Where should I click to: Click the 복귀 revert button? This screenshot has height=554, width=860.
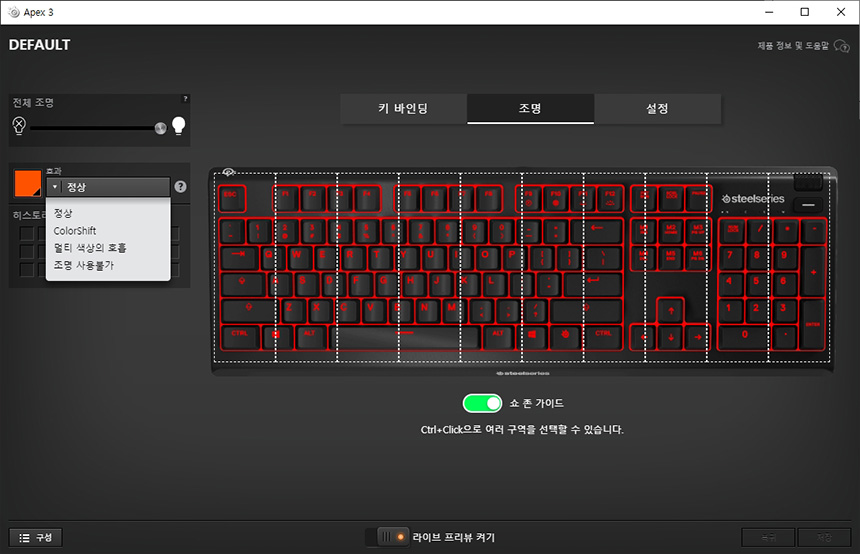coord(768,538)
